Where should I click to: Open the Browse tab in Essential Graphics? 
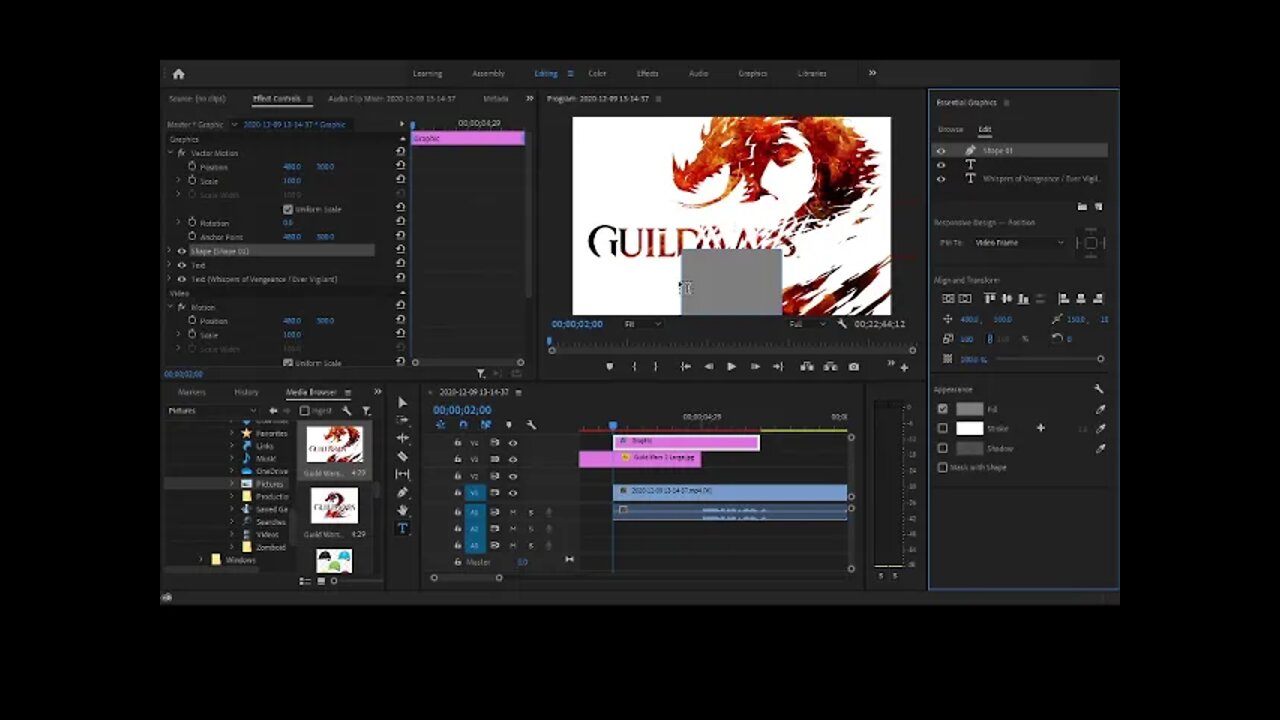pyautogui.click(x=950, y=130)
